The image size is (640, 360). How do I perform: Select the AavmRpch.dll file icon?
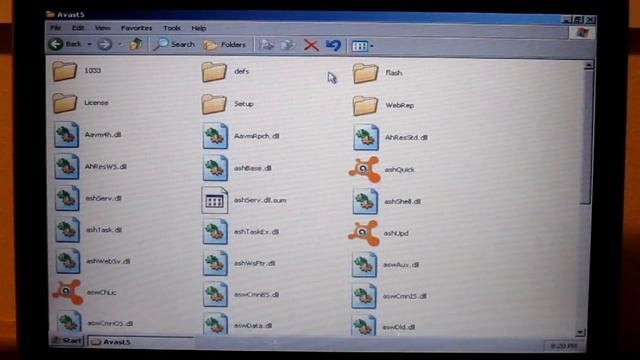[x=215, y=136]
